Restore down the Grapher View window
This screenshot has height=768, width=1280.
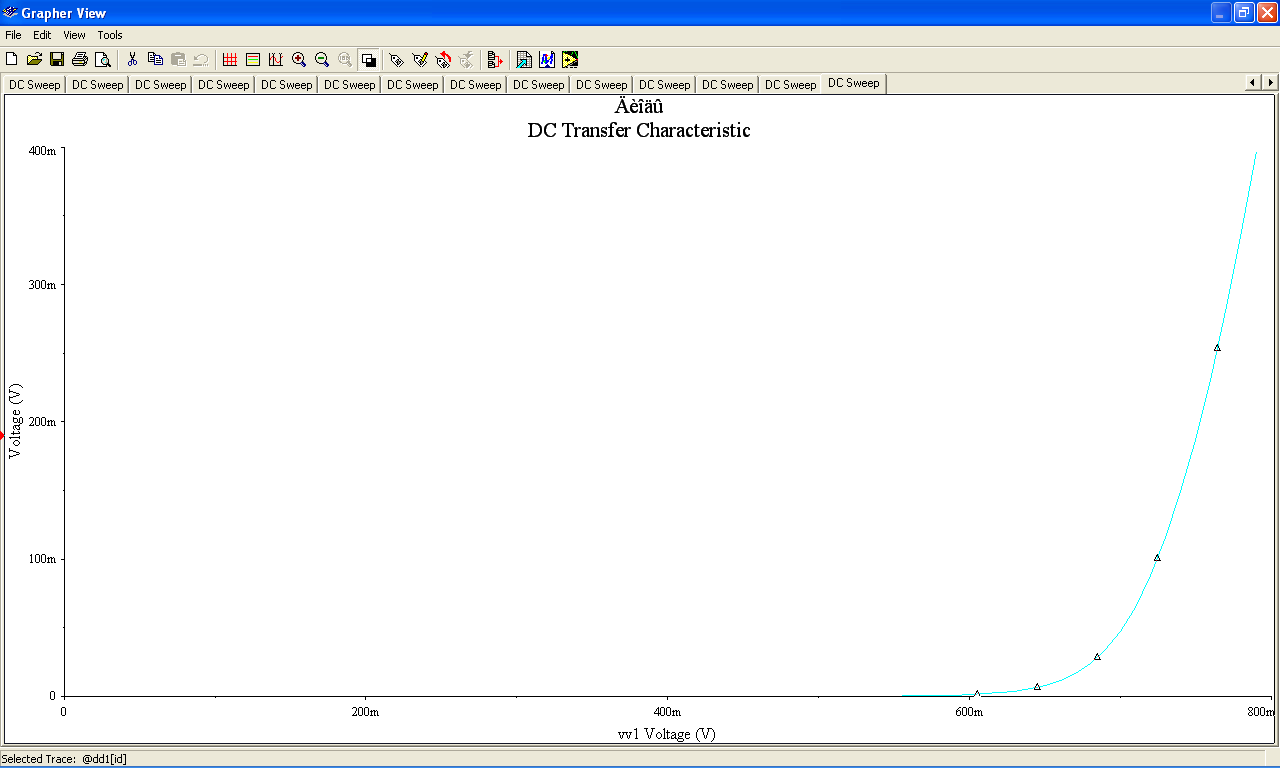(x=1244, y=12)
